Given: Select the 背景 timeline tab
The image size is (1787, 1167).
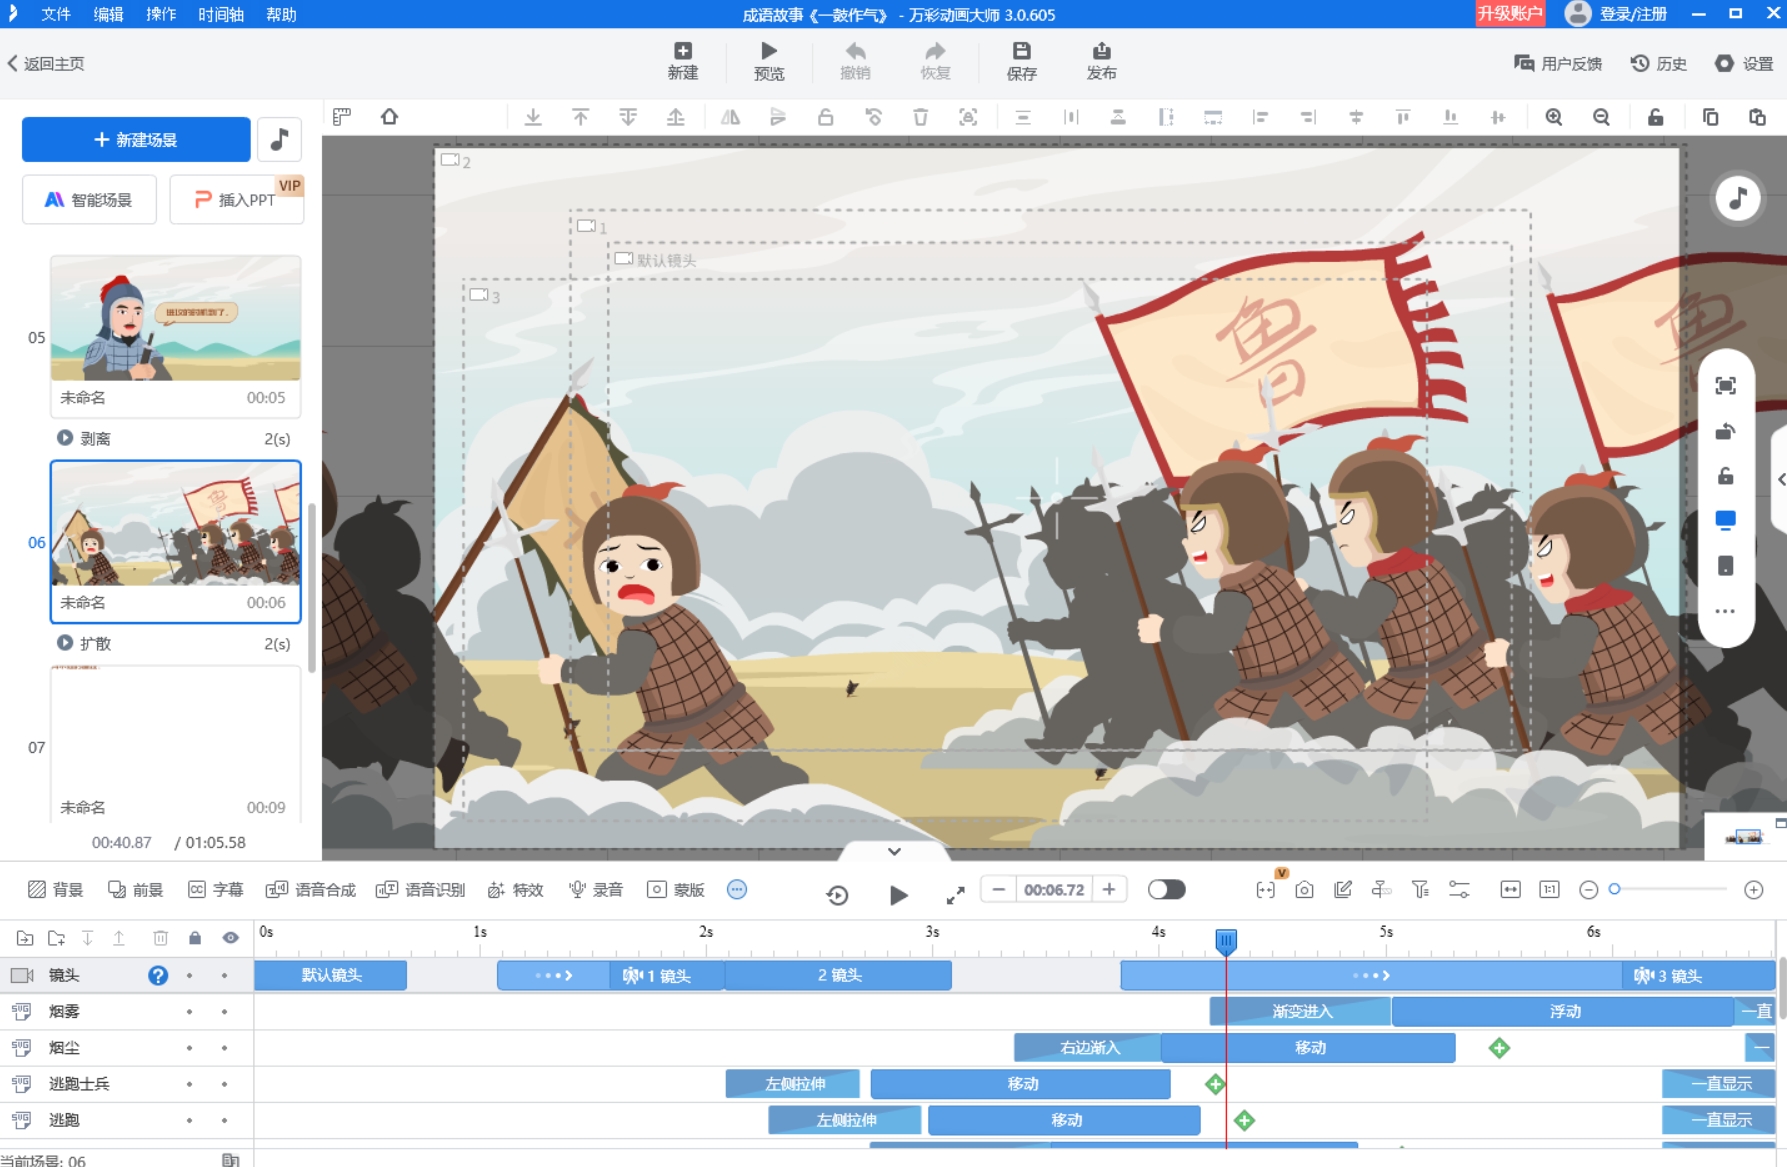Looking at the screenshot, I should [x=56, y=889].
